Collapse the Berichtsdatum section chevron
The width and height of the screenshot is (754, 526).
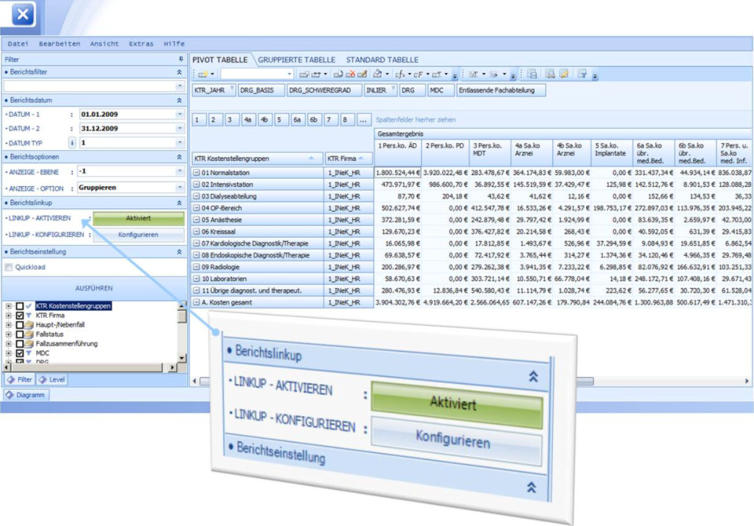click(x=180, y=101)
